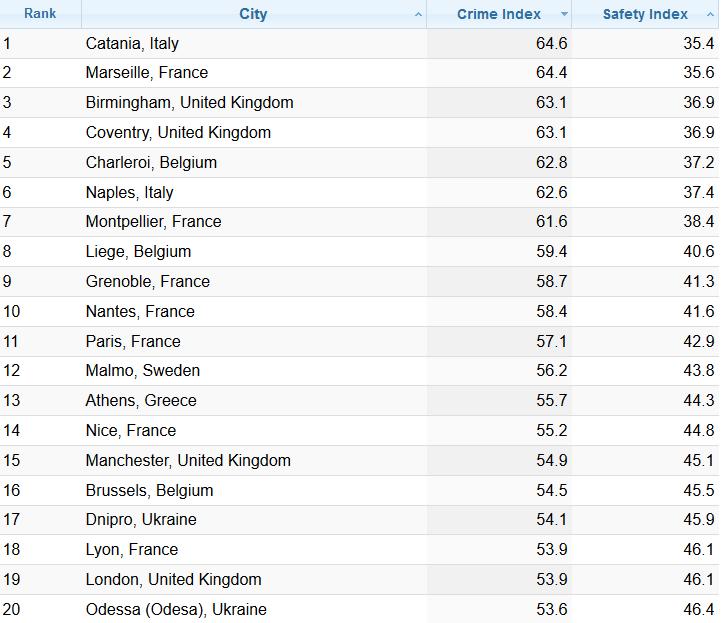This screenshot has width=721, height=623.
Task: Select Odessa (Odesa), Ukraine entry
Action: (x=176, y=609)
